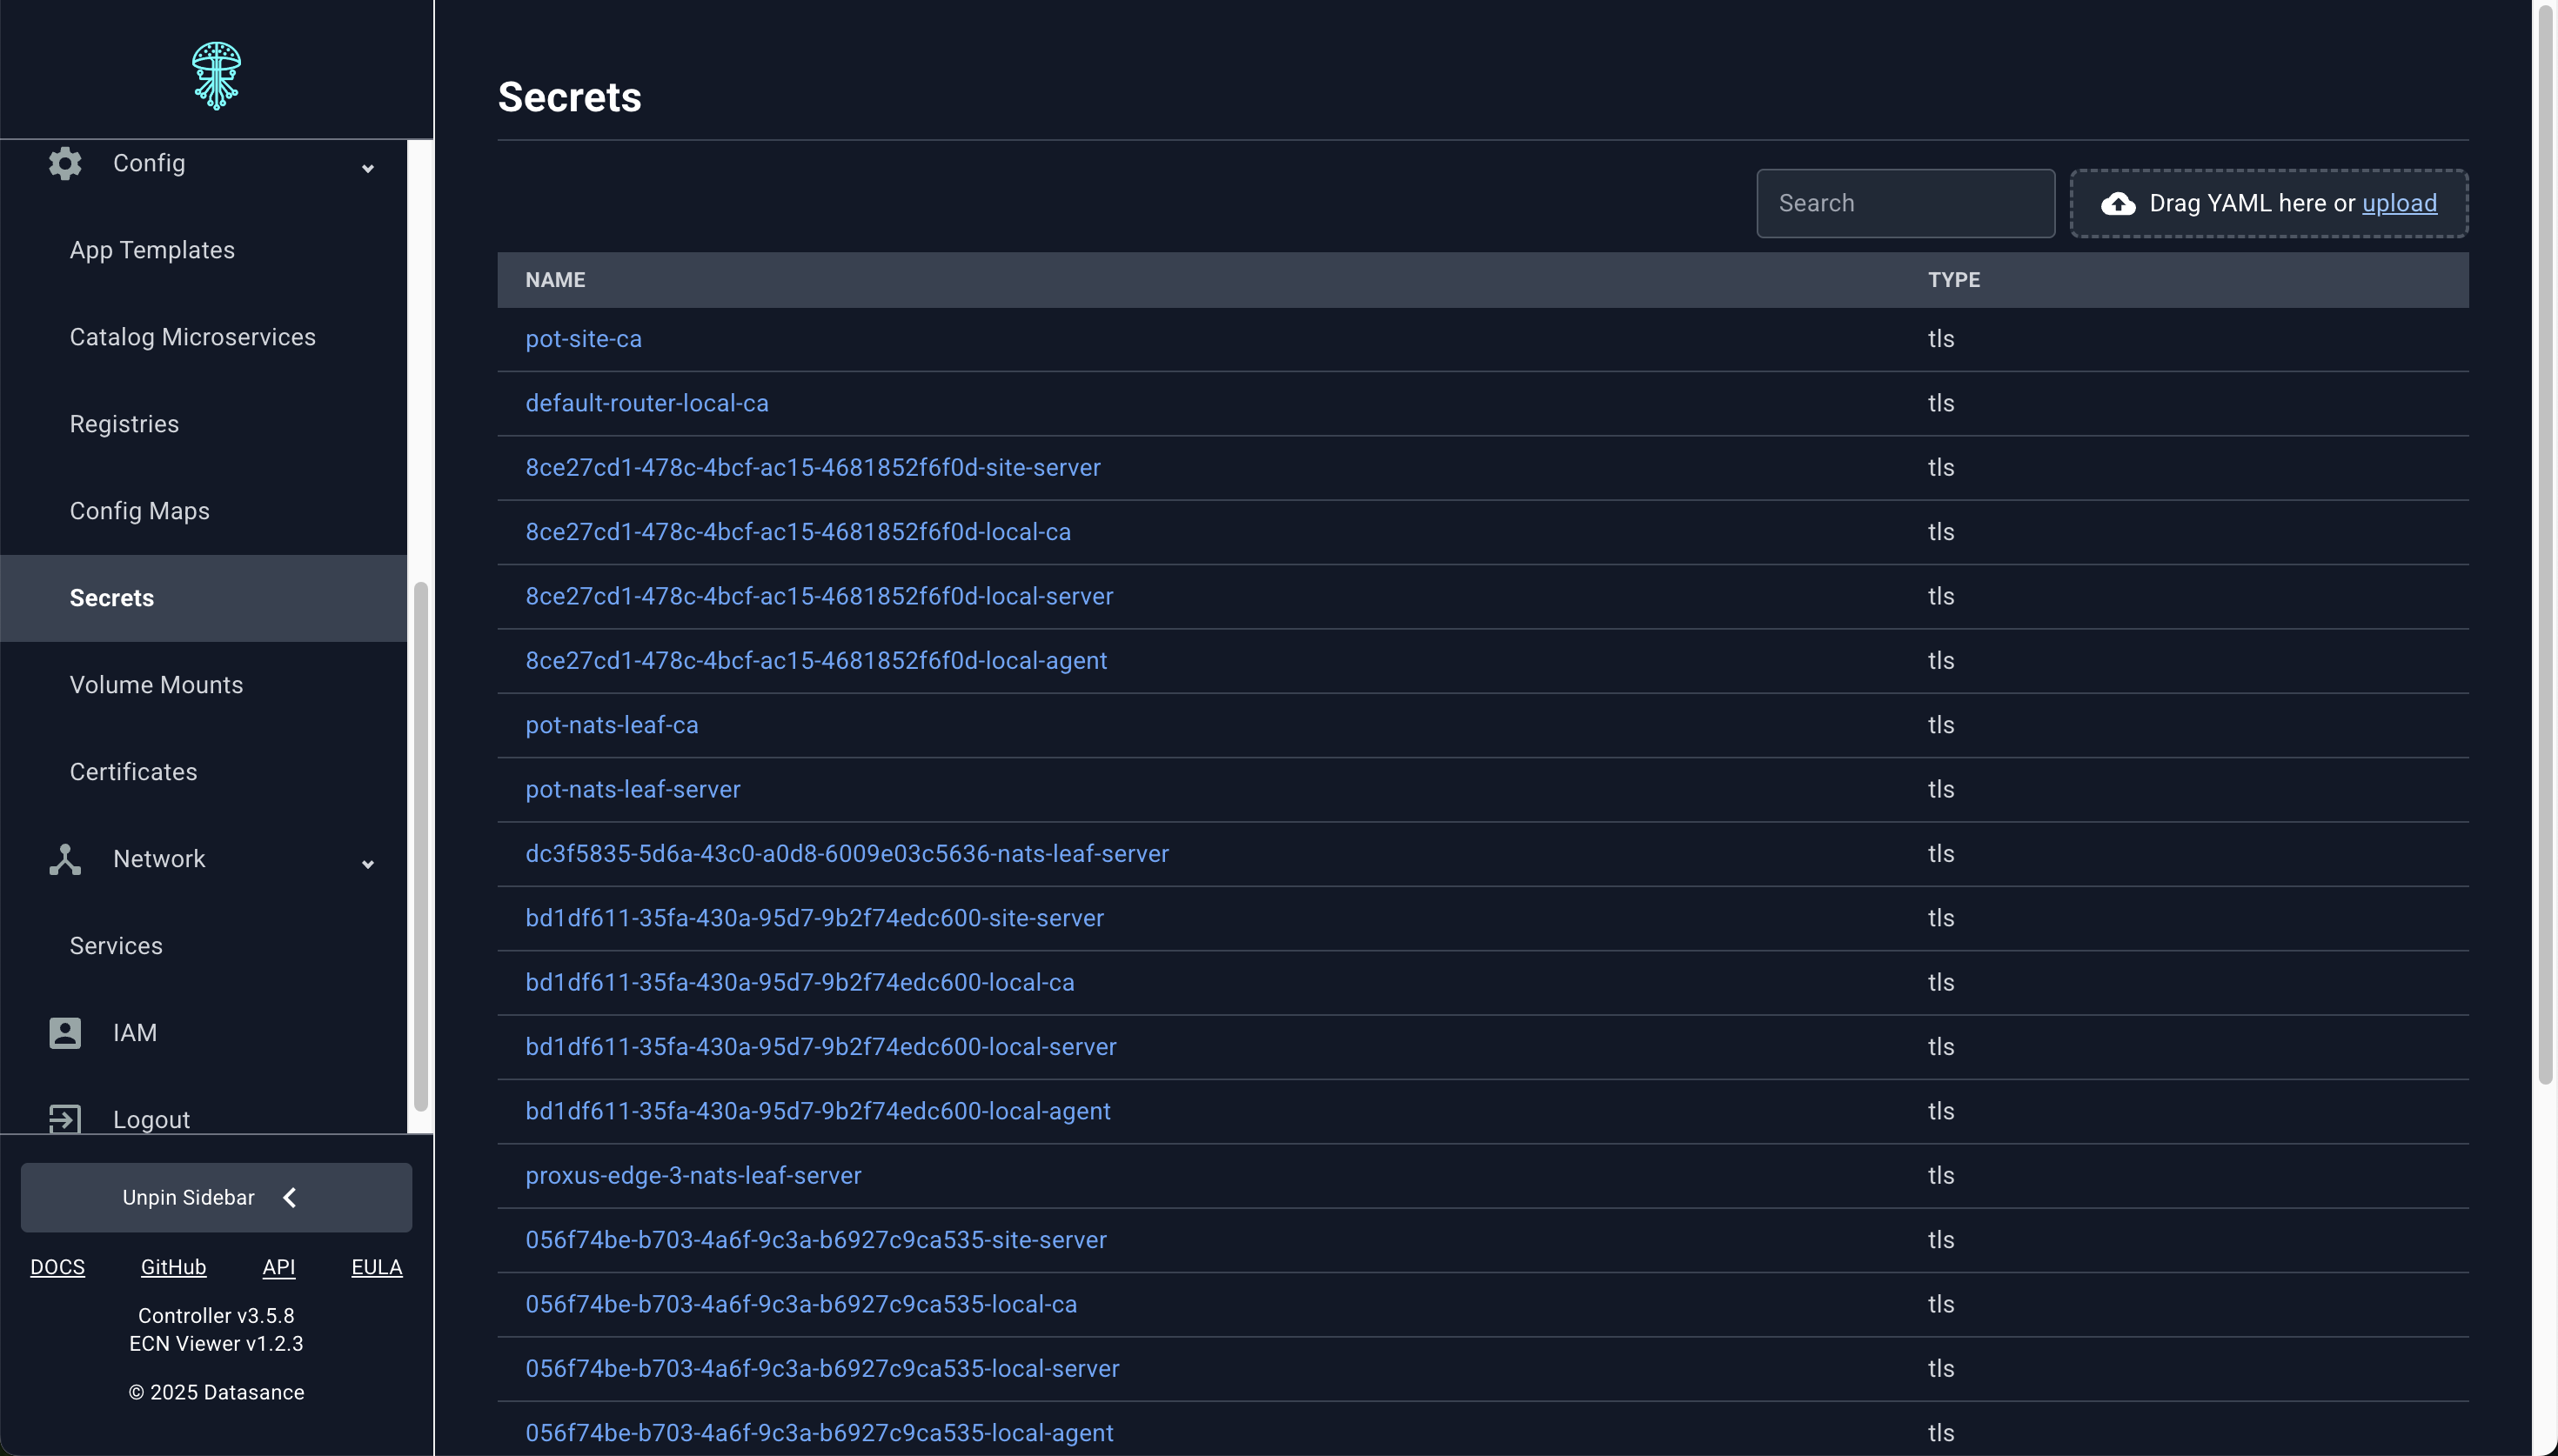
Task: Open the GitHub footer link
Action: (x=173, y=1266)
